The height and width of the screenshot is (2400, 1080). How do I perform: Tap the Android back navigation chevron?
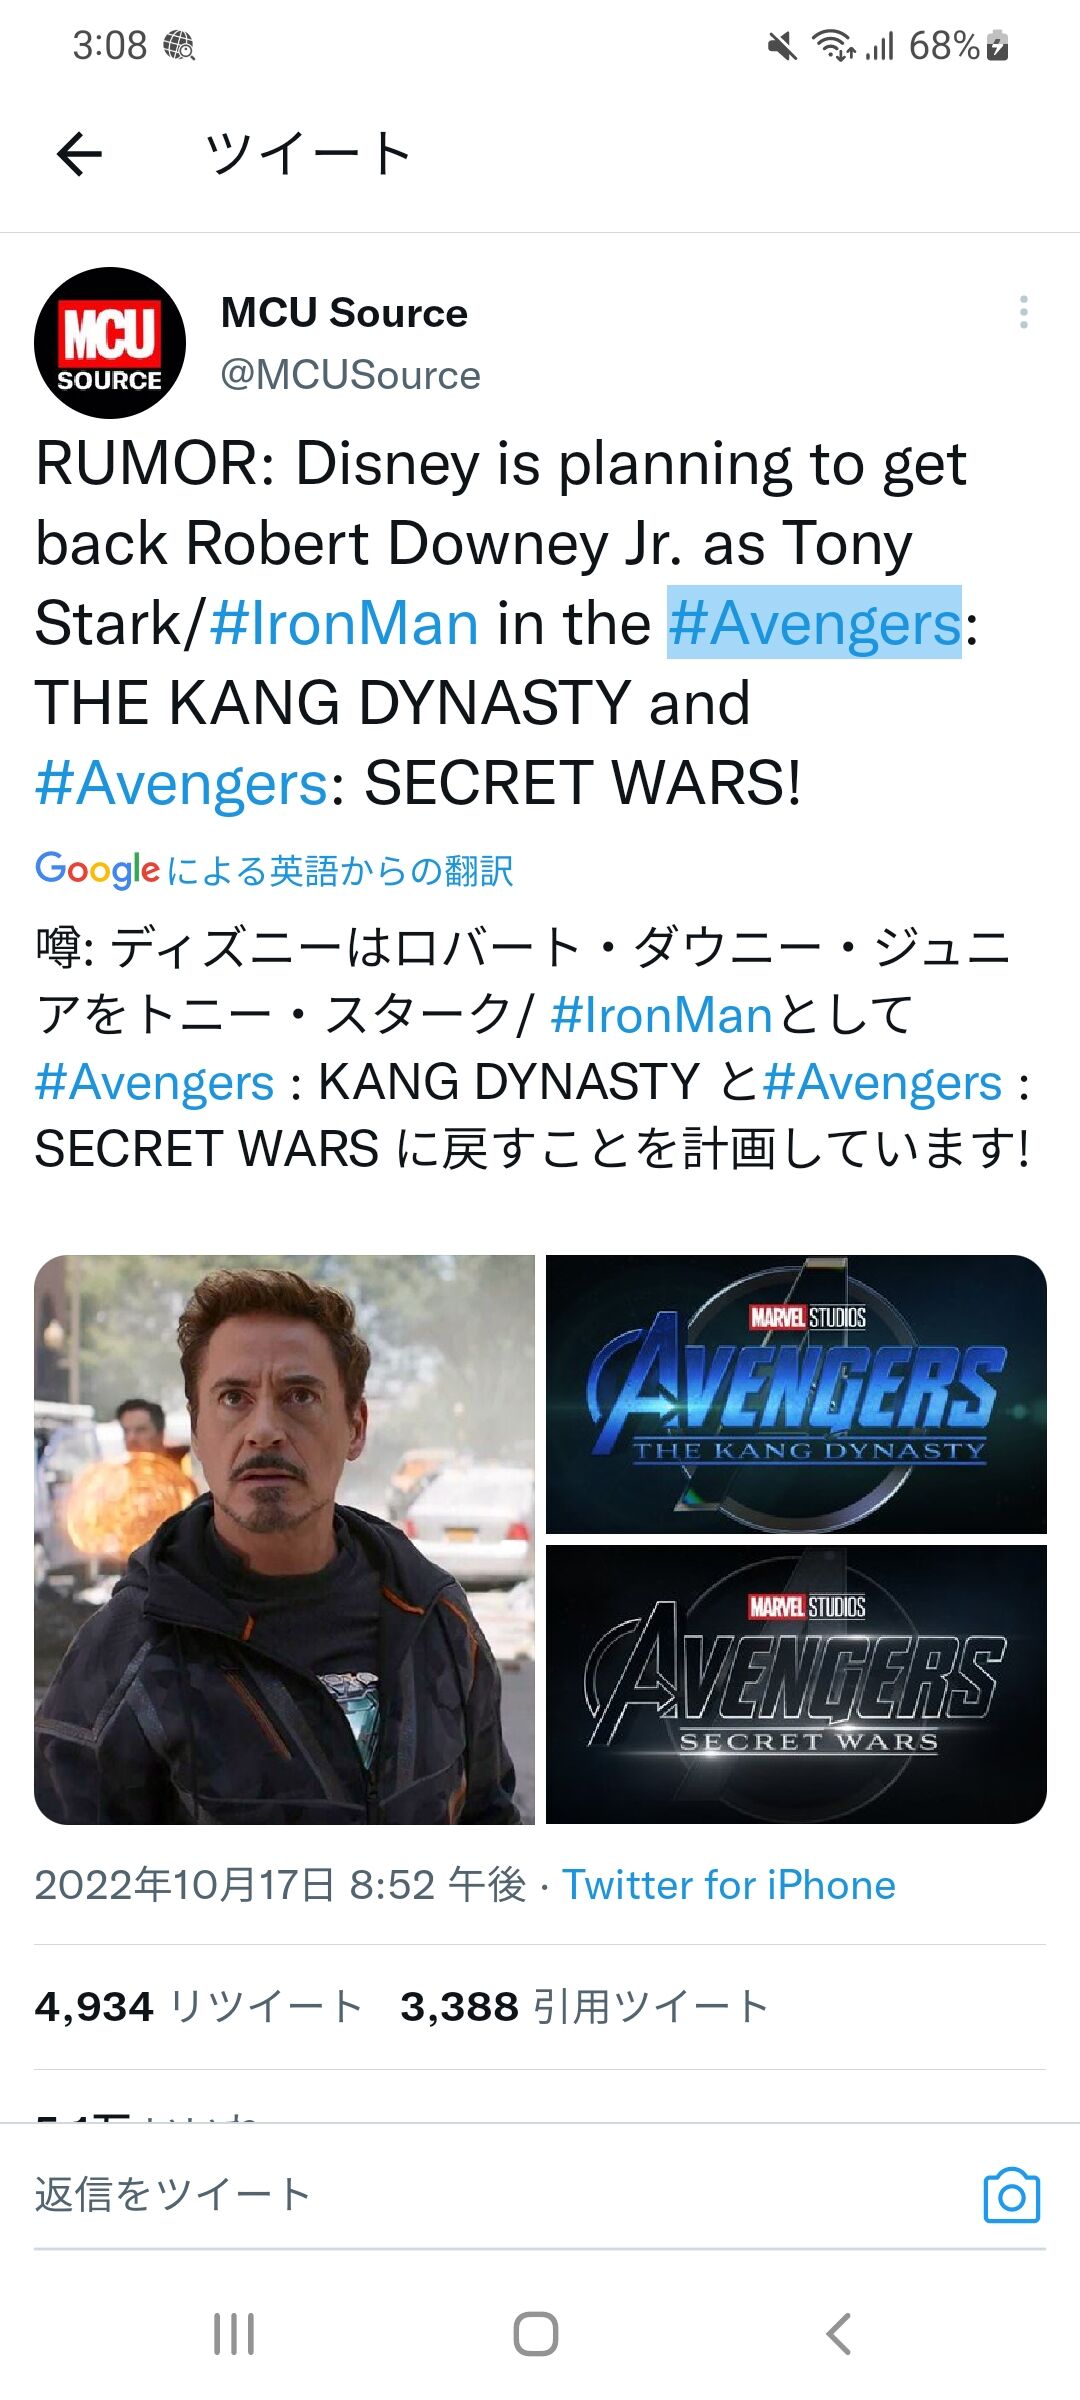tap(838, 2334)
